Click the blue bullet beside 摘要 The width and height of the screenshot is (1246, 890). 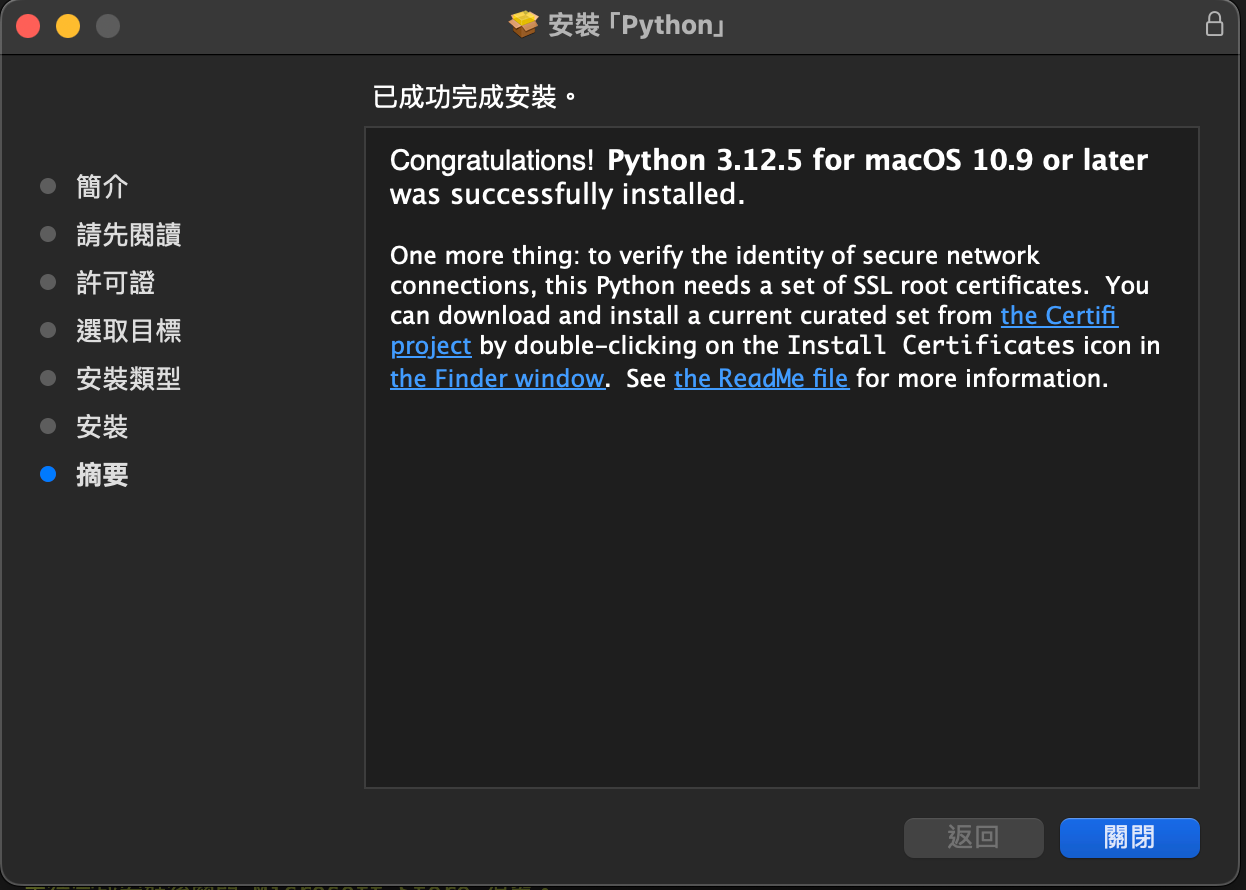(x=48, y=475)
